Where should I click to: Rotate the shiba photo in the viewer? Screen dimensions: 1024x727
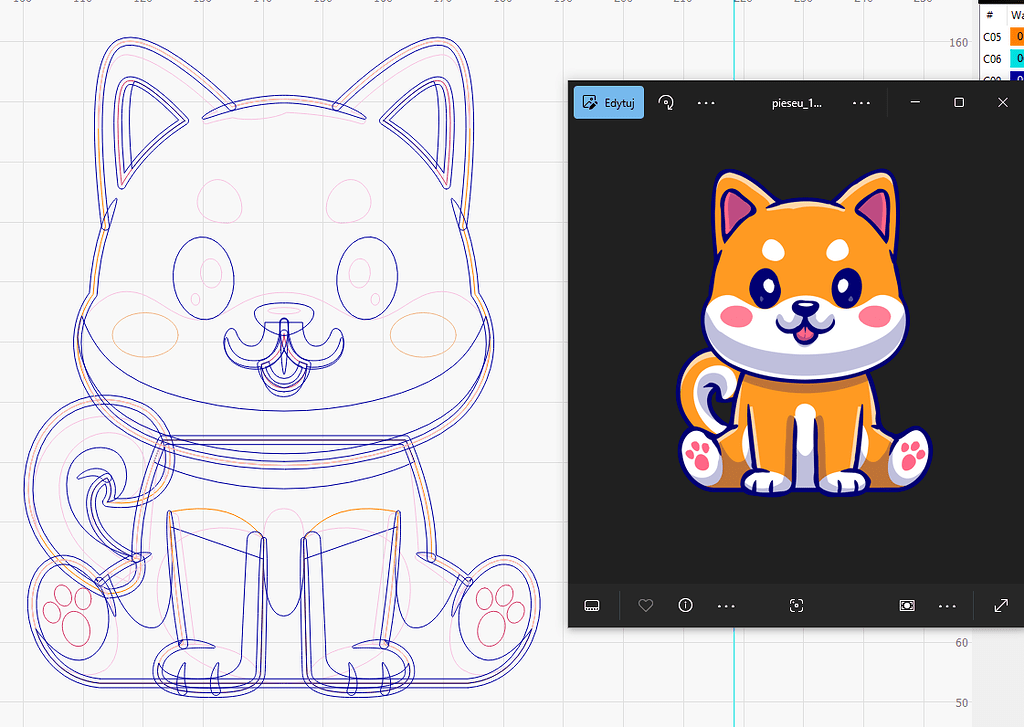click(665, 102)
